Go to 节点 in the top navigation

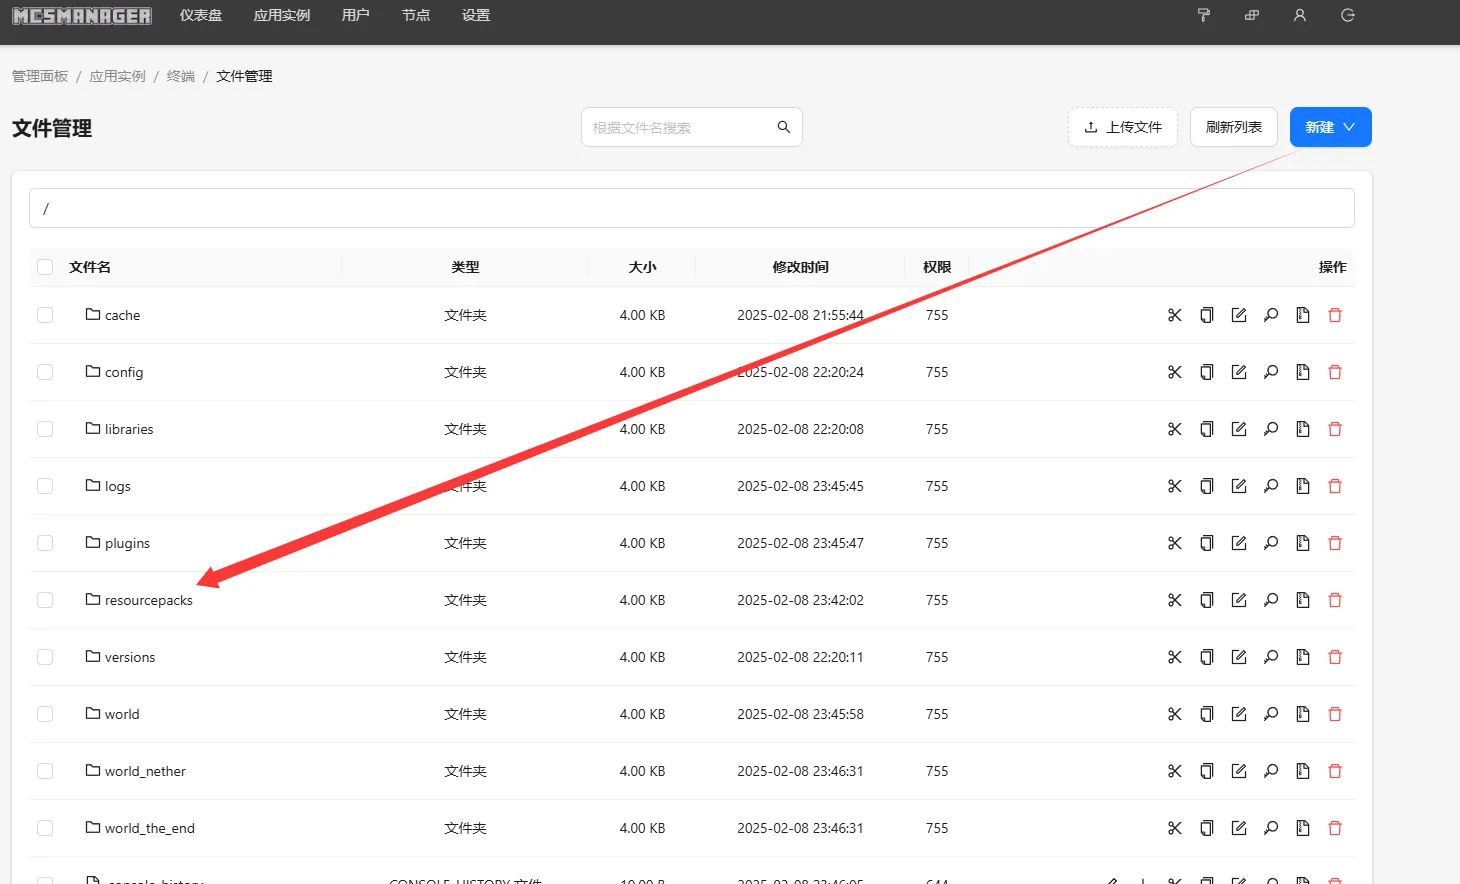(416, 15)
